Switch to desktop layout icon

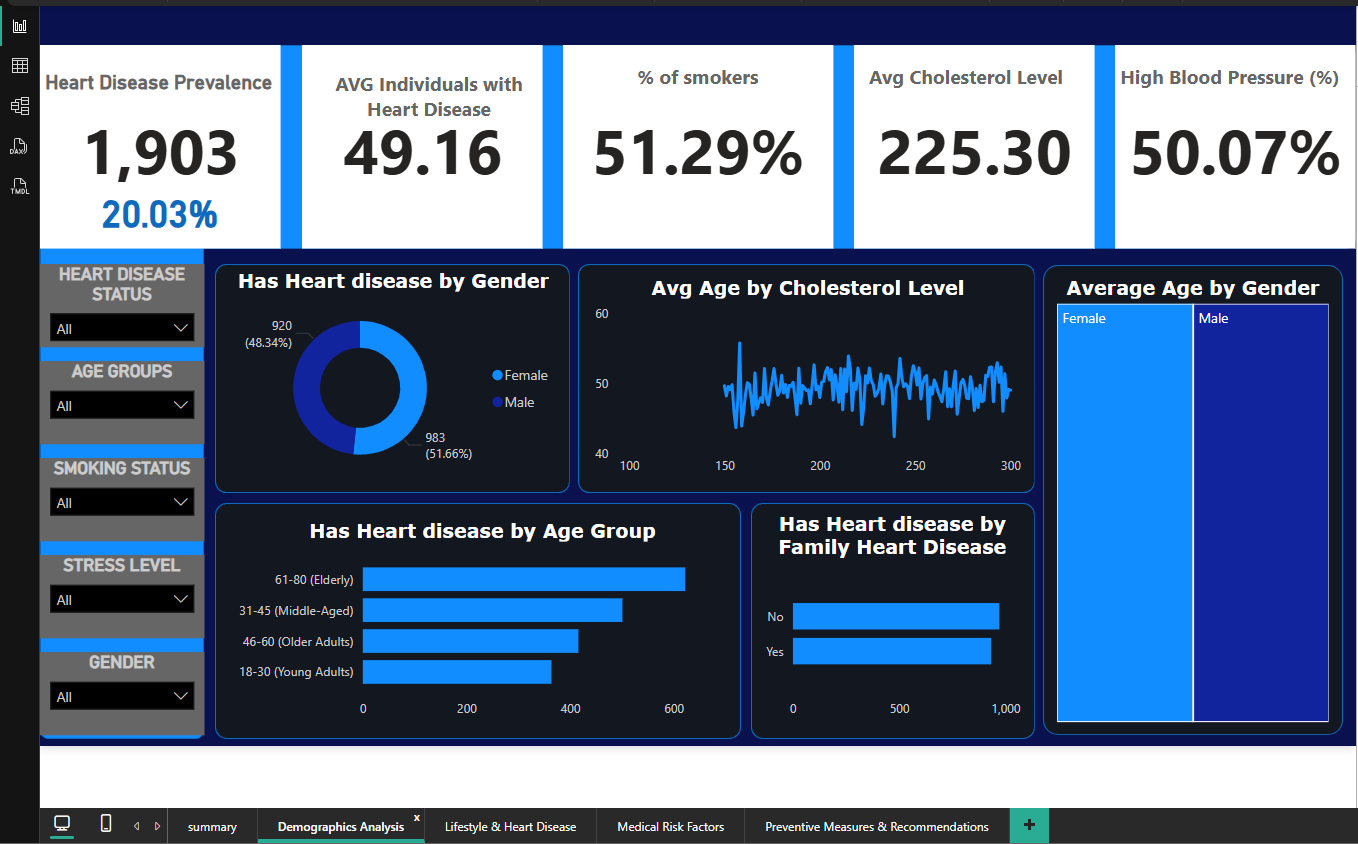tap(62, 824)
